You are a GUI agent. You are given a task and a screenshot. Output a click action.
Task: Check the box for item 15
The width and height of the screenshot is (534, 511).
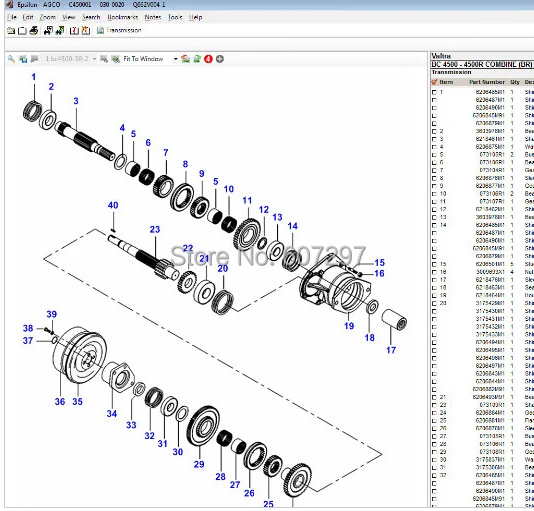[x=434, y=264]
